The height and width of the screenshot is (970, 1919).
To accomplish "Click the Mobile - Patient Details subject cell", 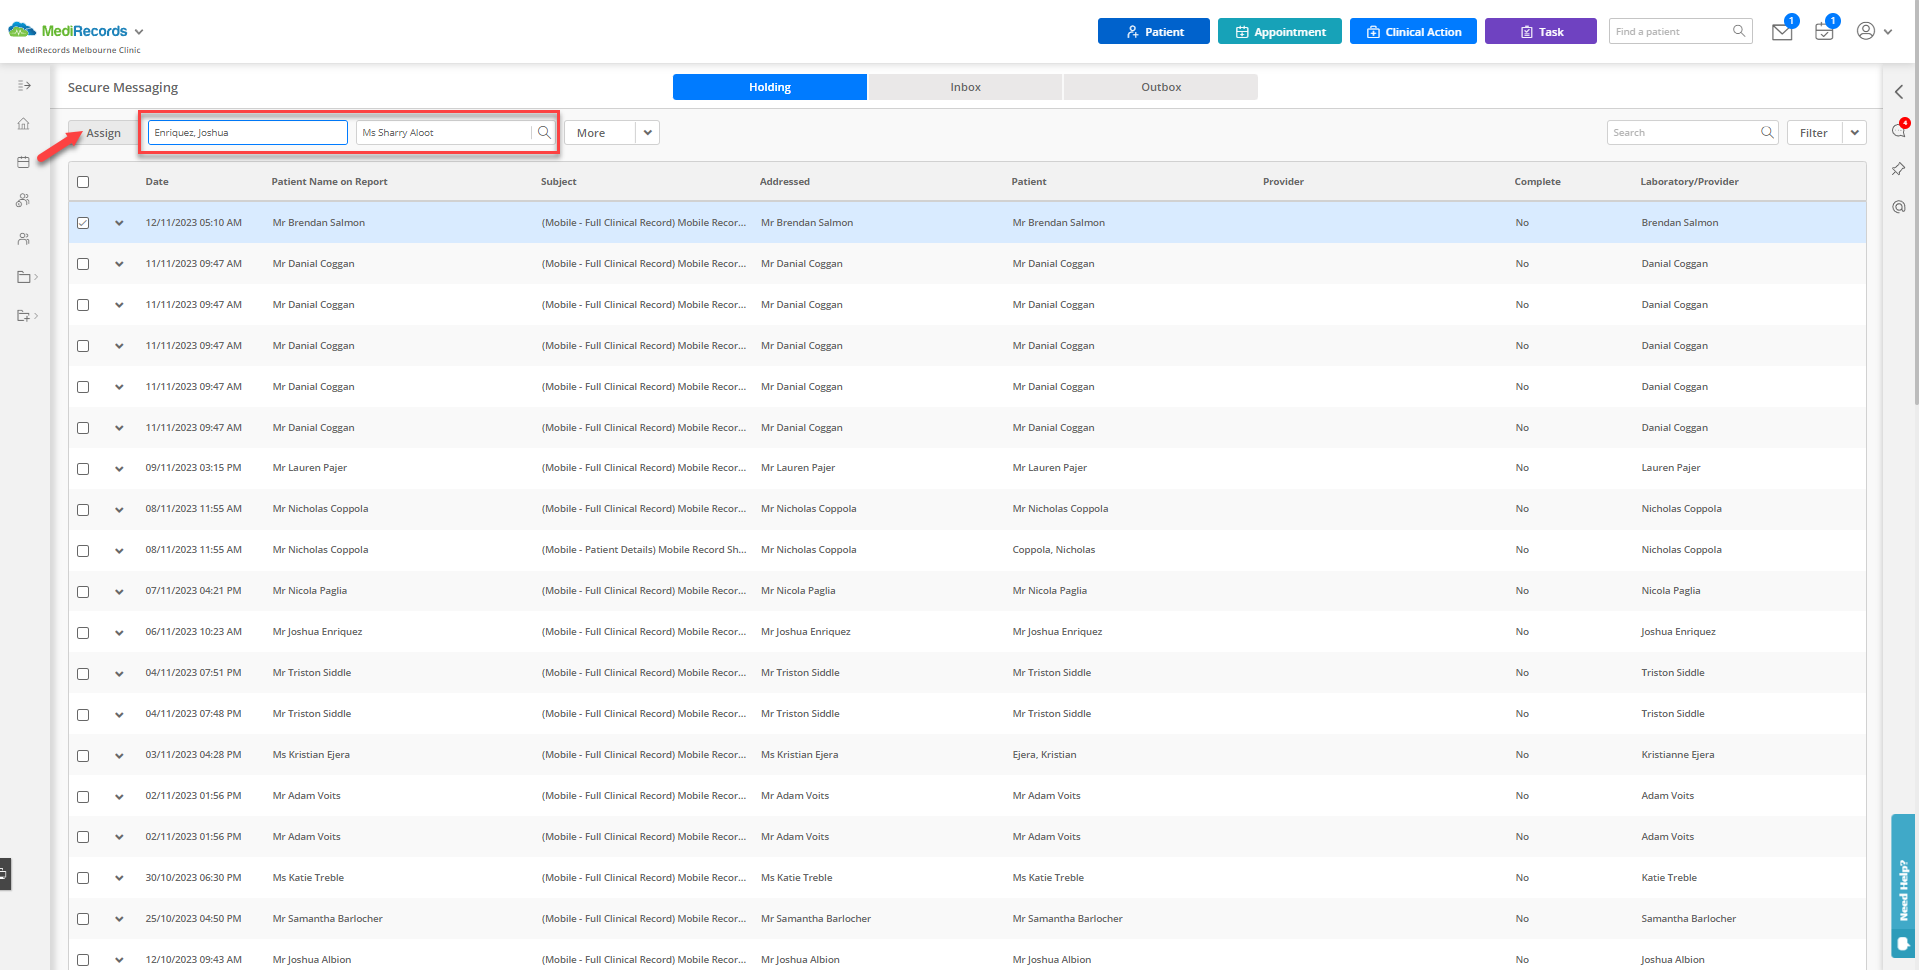I will tap(643, 550).
